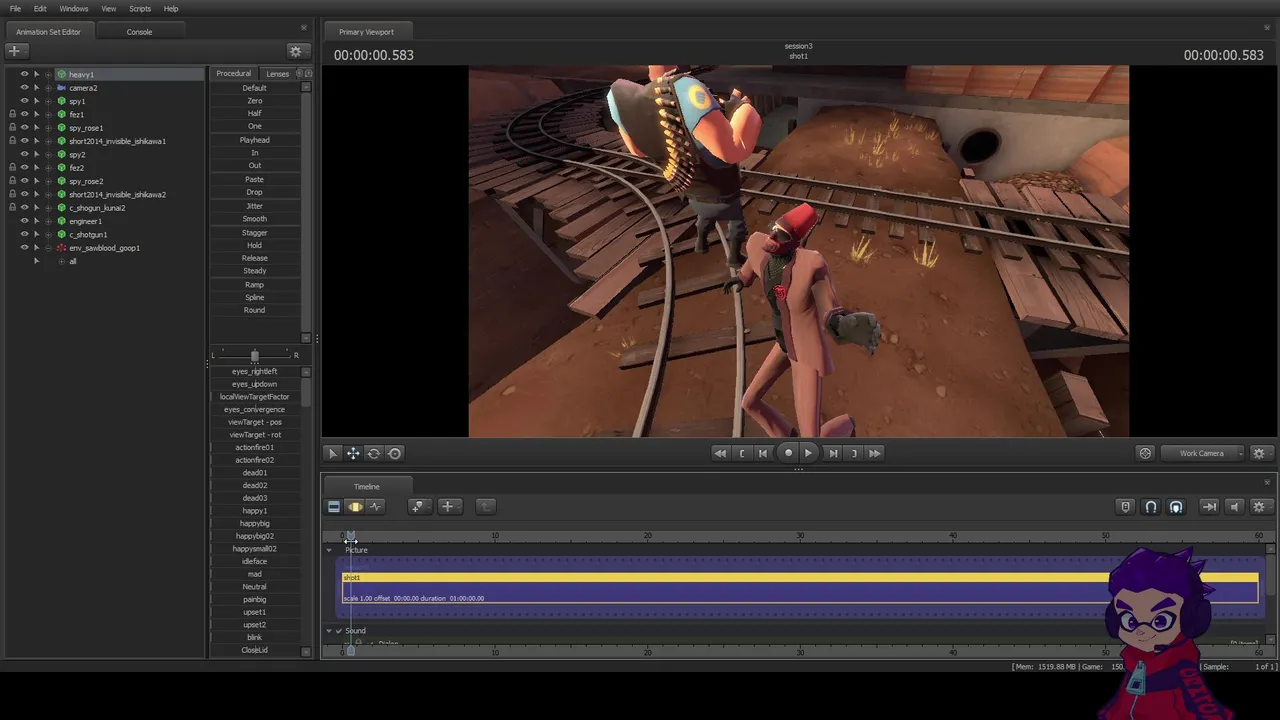Mute timeline audio with speaker icon
Screen dimensions: 1280x720
click(x=1234, y=507)
